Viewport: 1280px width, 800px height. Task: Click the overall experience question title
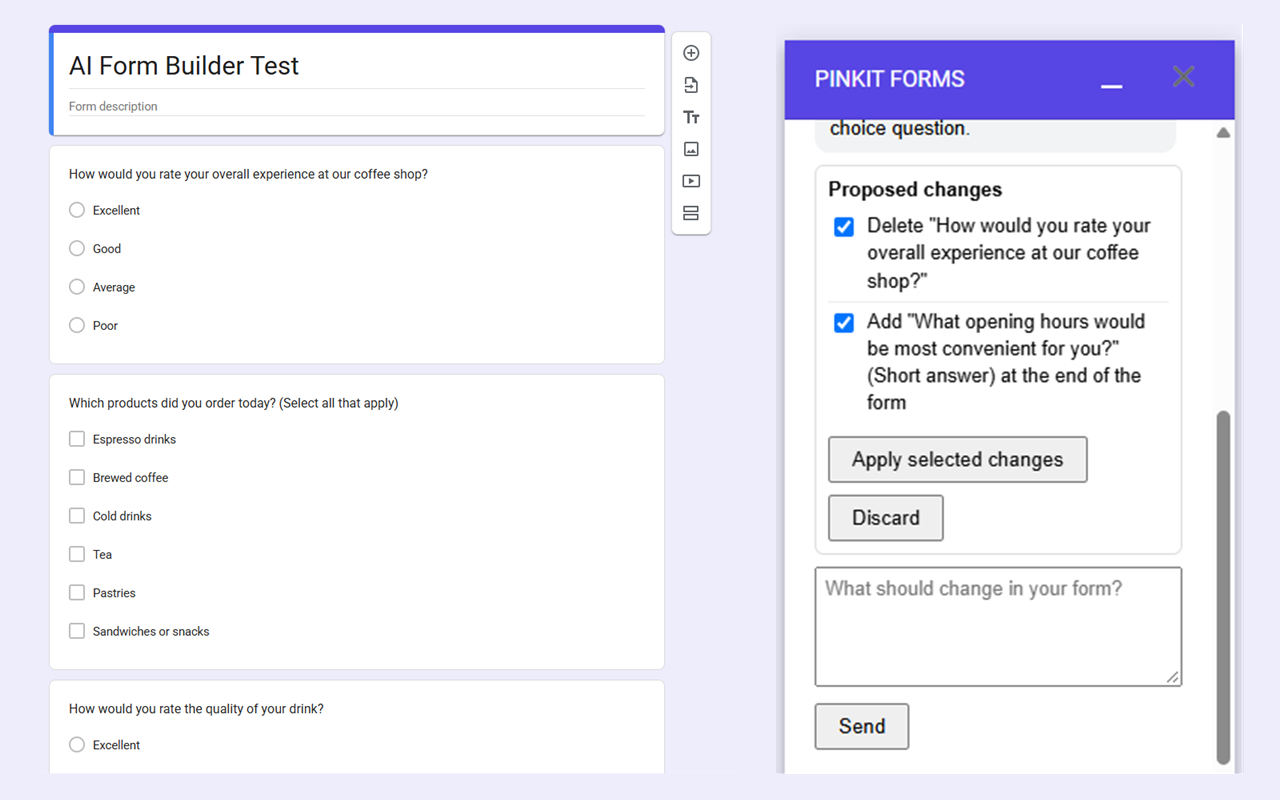248,174
